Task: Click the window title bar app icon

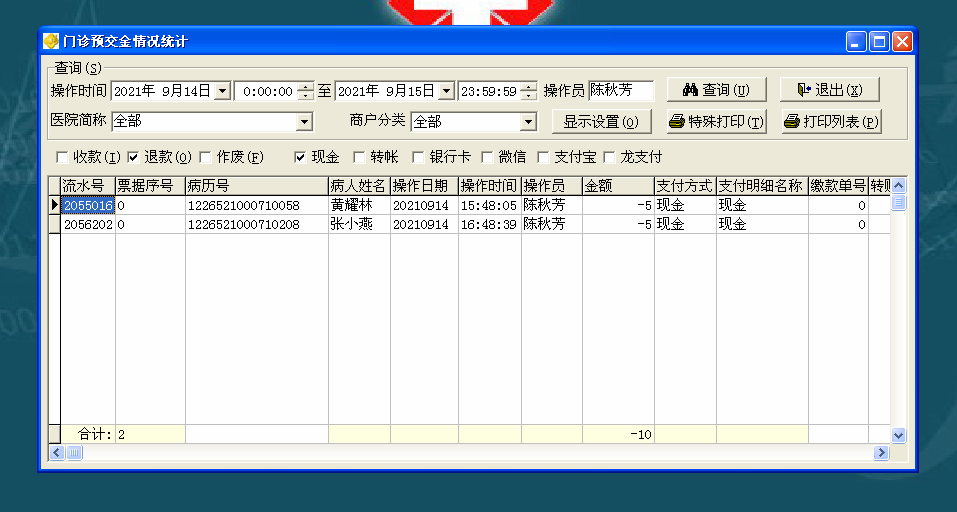Action: (51, 41)
